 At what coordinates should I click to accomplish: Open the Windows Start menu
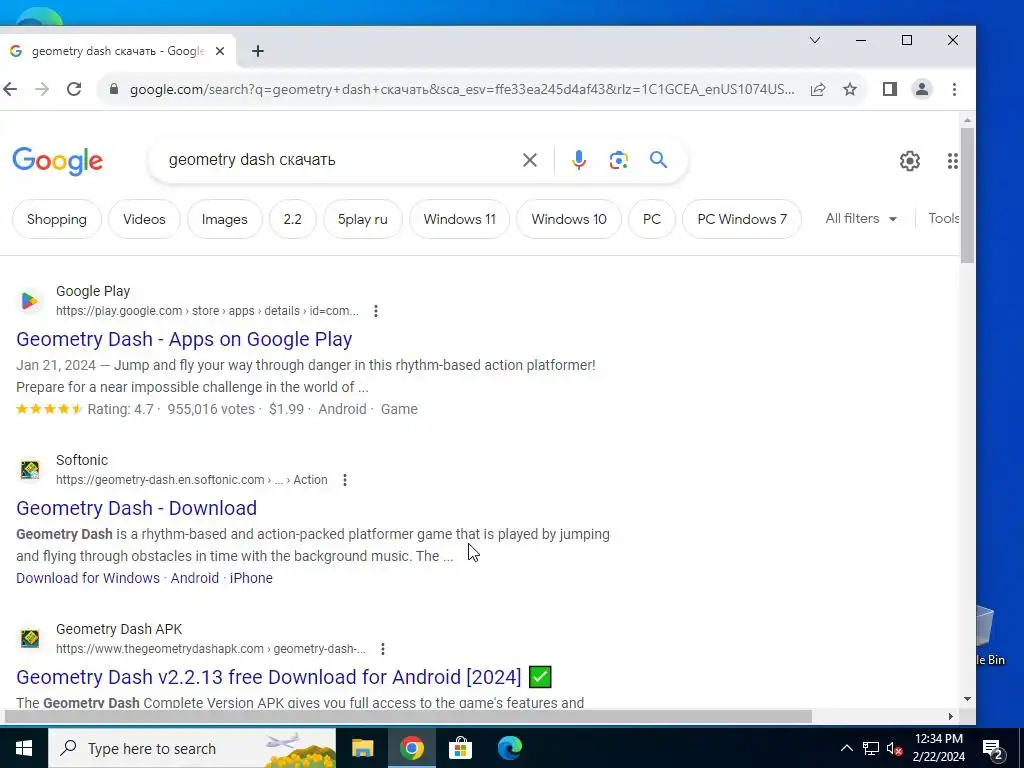coord(24,748)
